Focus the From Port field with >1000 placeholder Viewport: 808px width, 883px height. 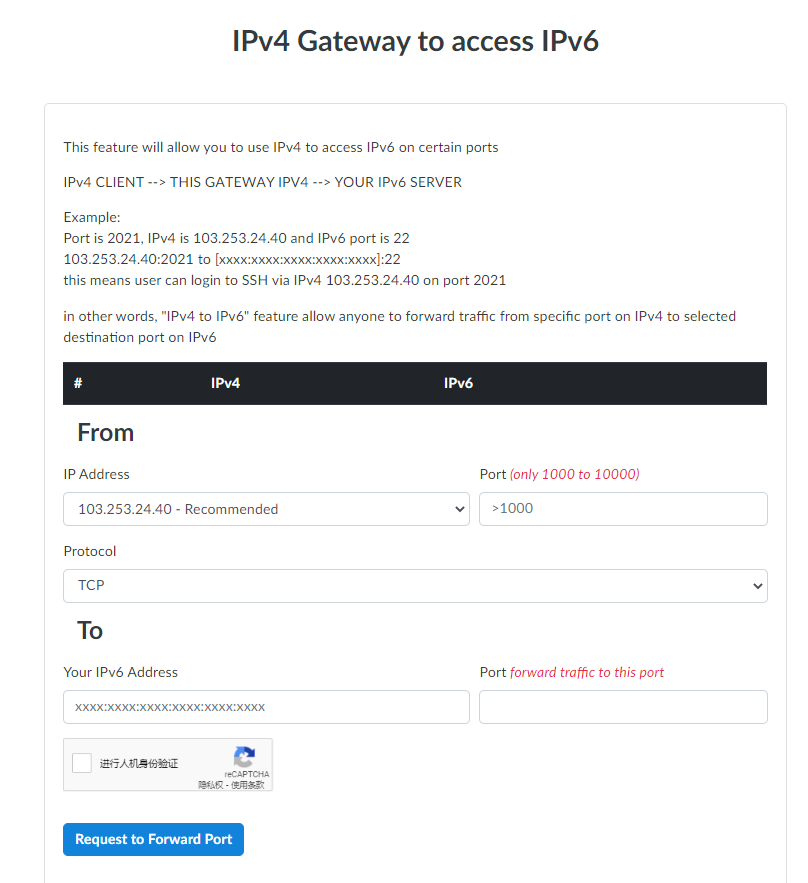[623, 509]
